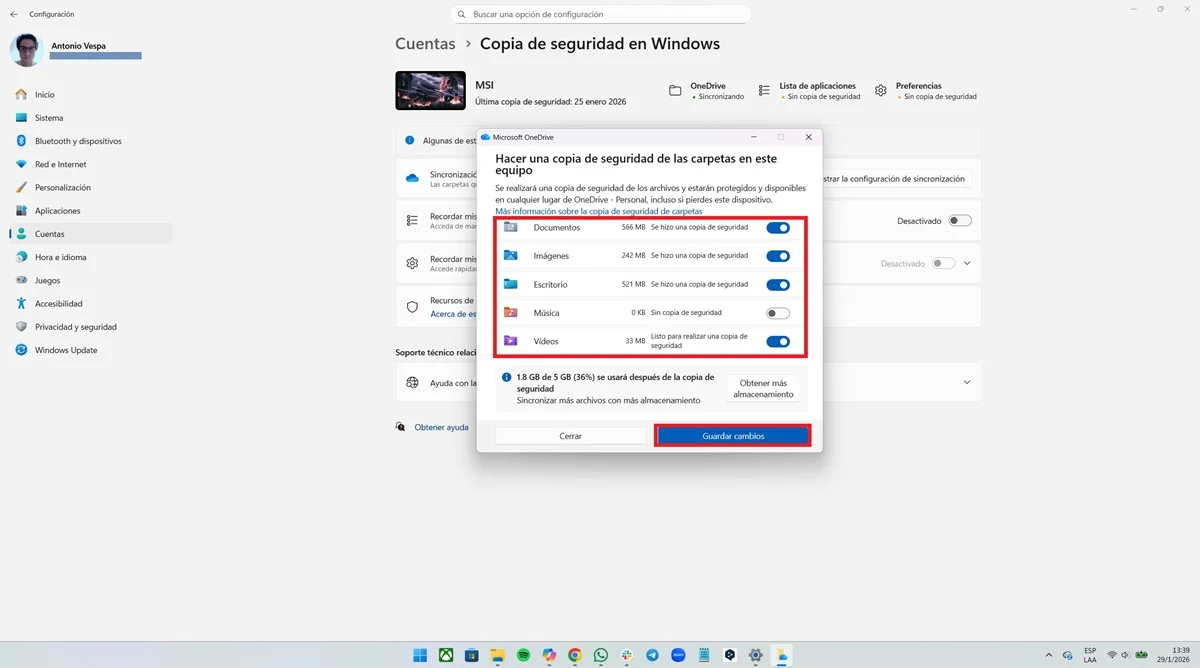Screen dimensions: 1200x668
Task: Open WhatsApp from the taskbar
Action: (601, 655)
